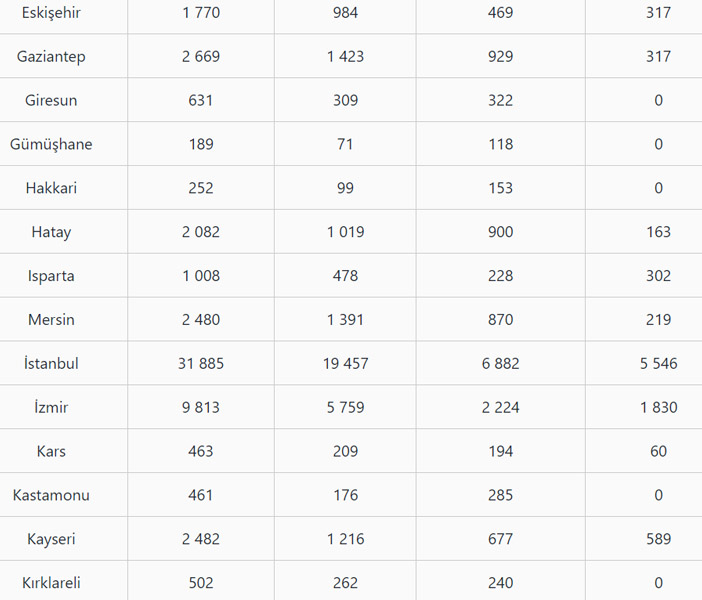Click the value 2 082 for Hatay

[x=201, y=232]
